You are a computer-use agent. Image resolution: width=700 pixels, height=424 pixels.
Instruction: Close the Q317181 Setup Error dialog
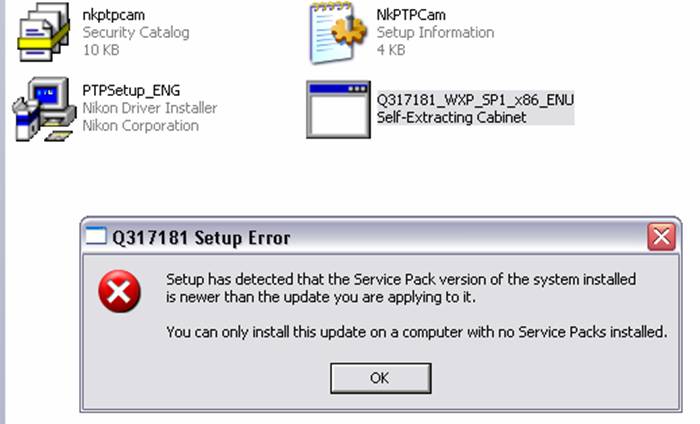pyautogui.click(x=661, y=237)
